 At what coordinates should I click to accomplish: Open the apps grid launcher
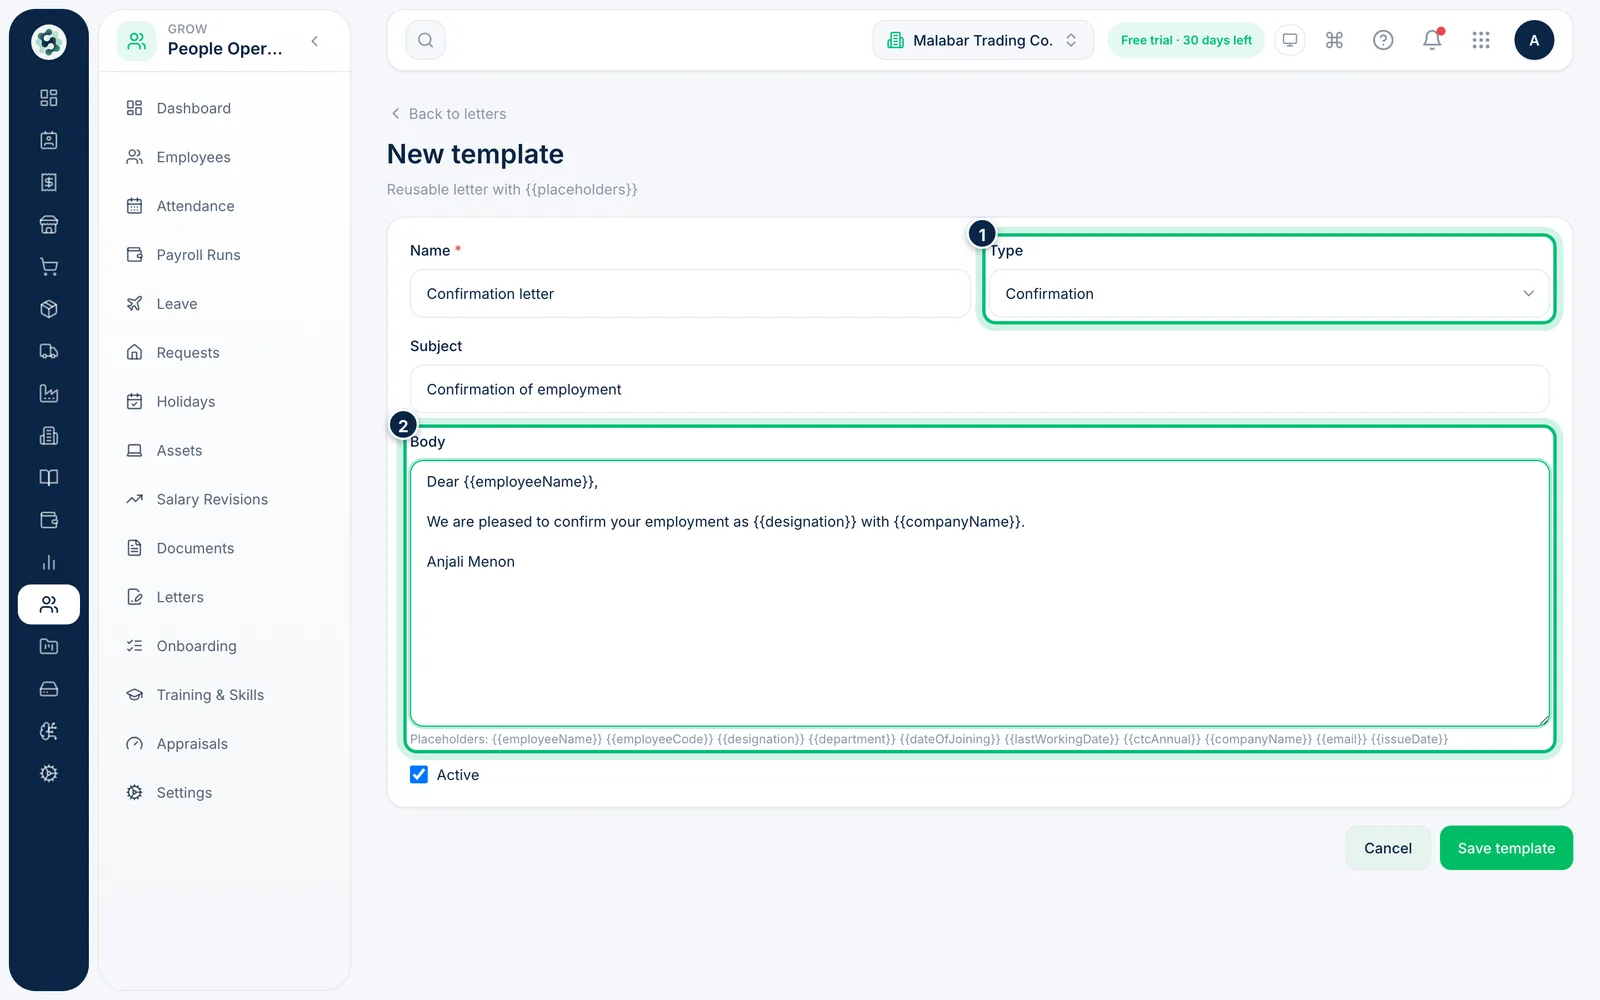click(1481, 40)
